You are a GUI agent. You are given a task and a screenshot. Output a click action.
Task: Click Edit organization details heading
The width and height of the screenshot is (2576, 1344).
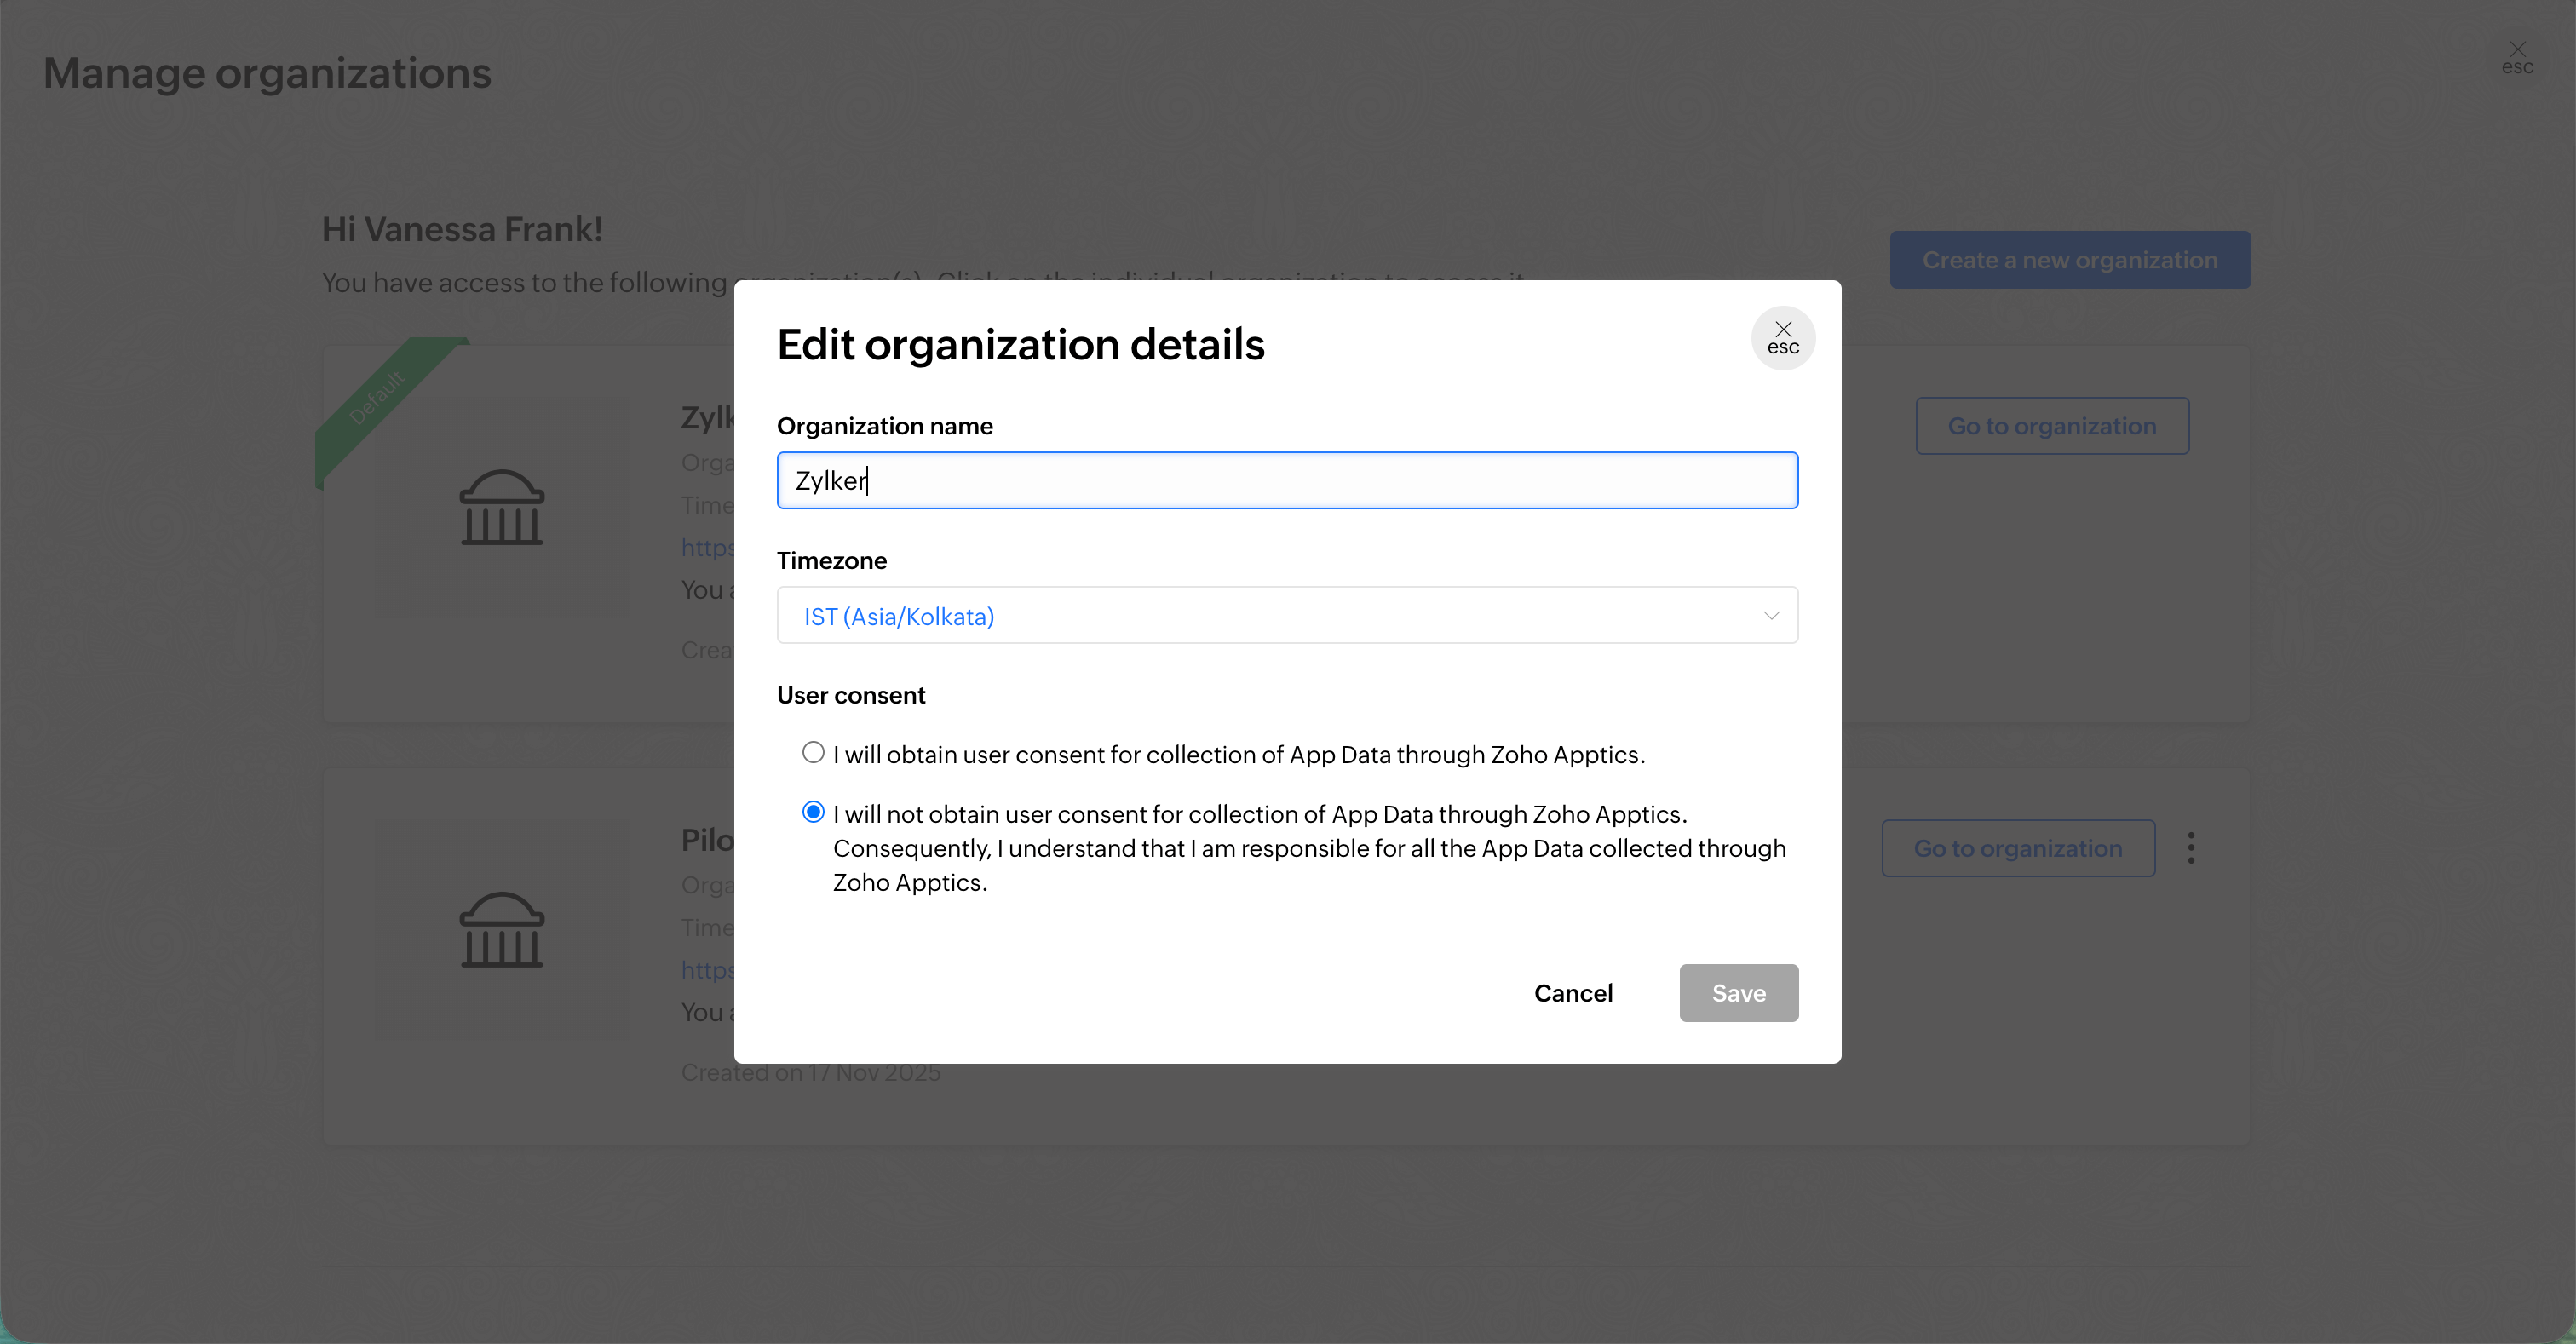(x=1020, y=345)
